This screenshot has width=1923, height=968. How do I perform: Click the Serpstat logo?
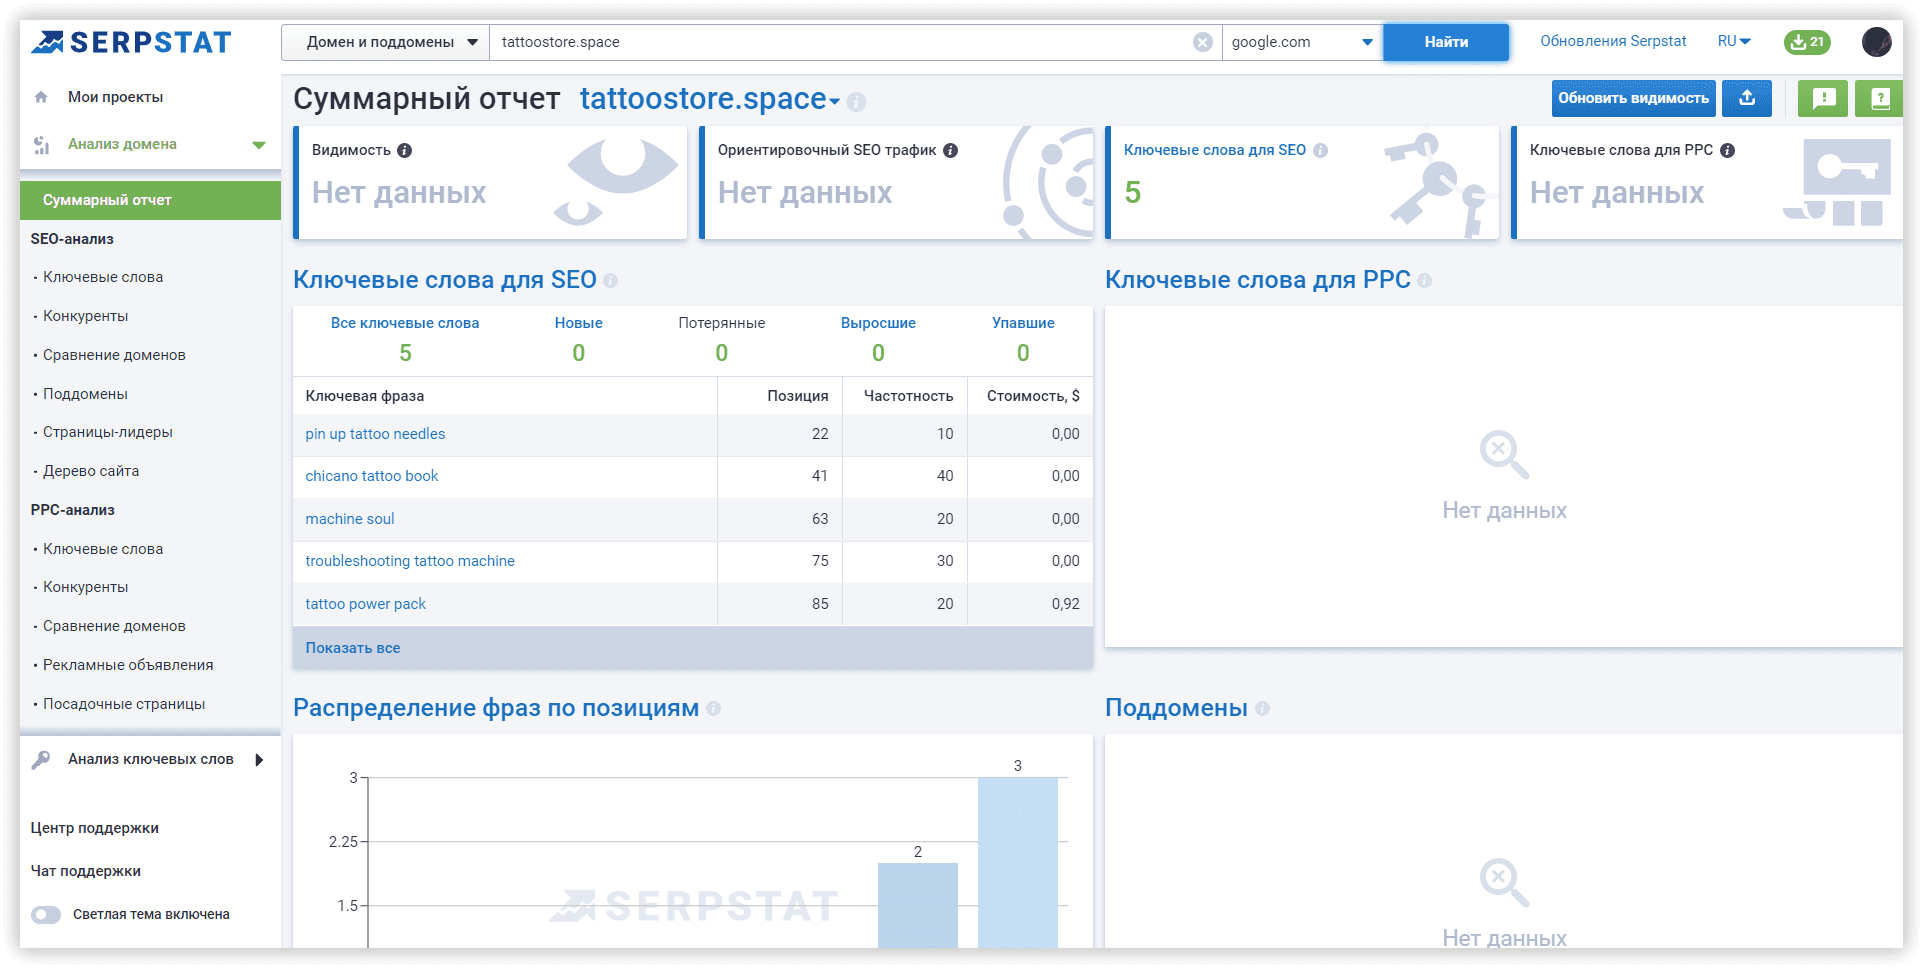click(132, 42)
